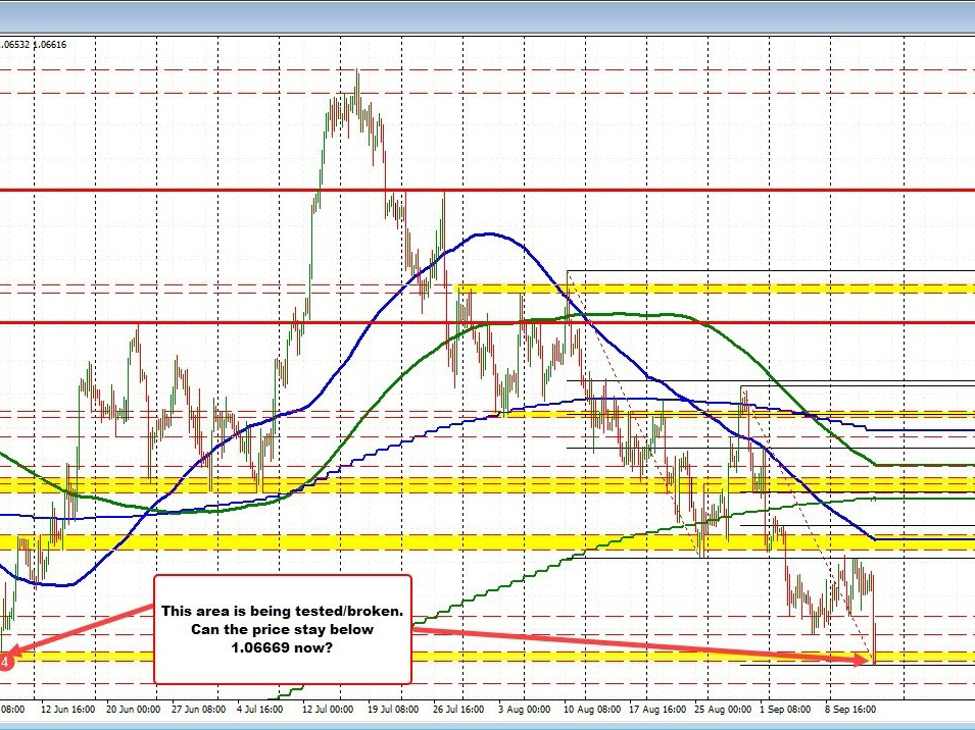
Task: Click the ask price 1.06616 label
Action: [52, 44]
